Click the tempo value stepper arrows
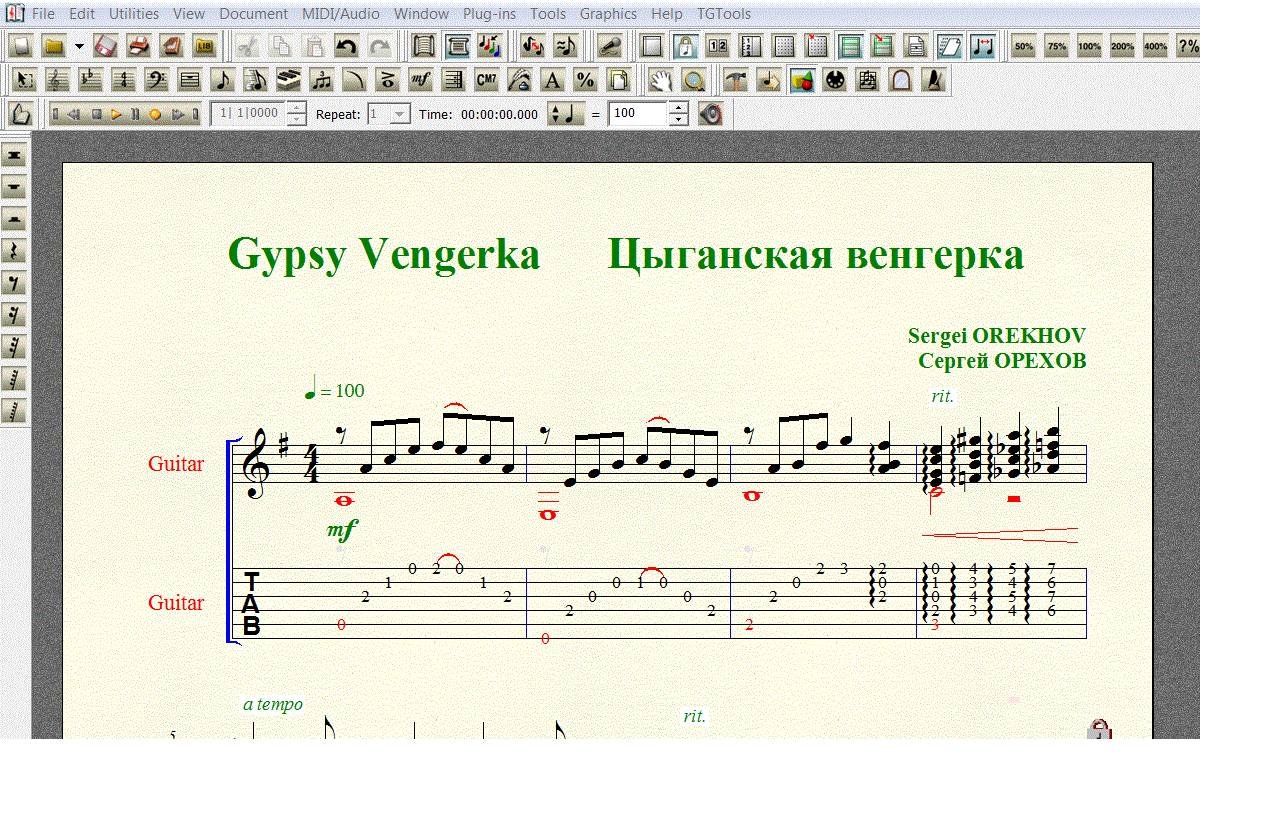The width and height of the screenshot is (1274, 817). (x=679, y=114)
